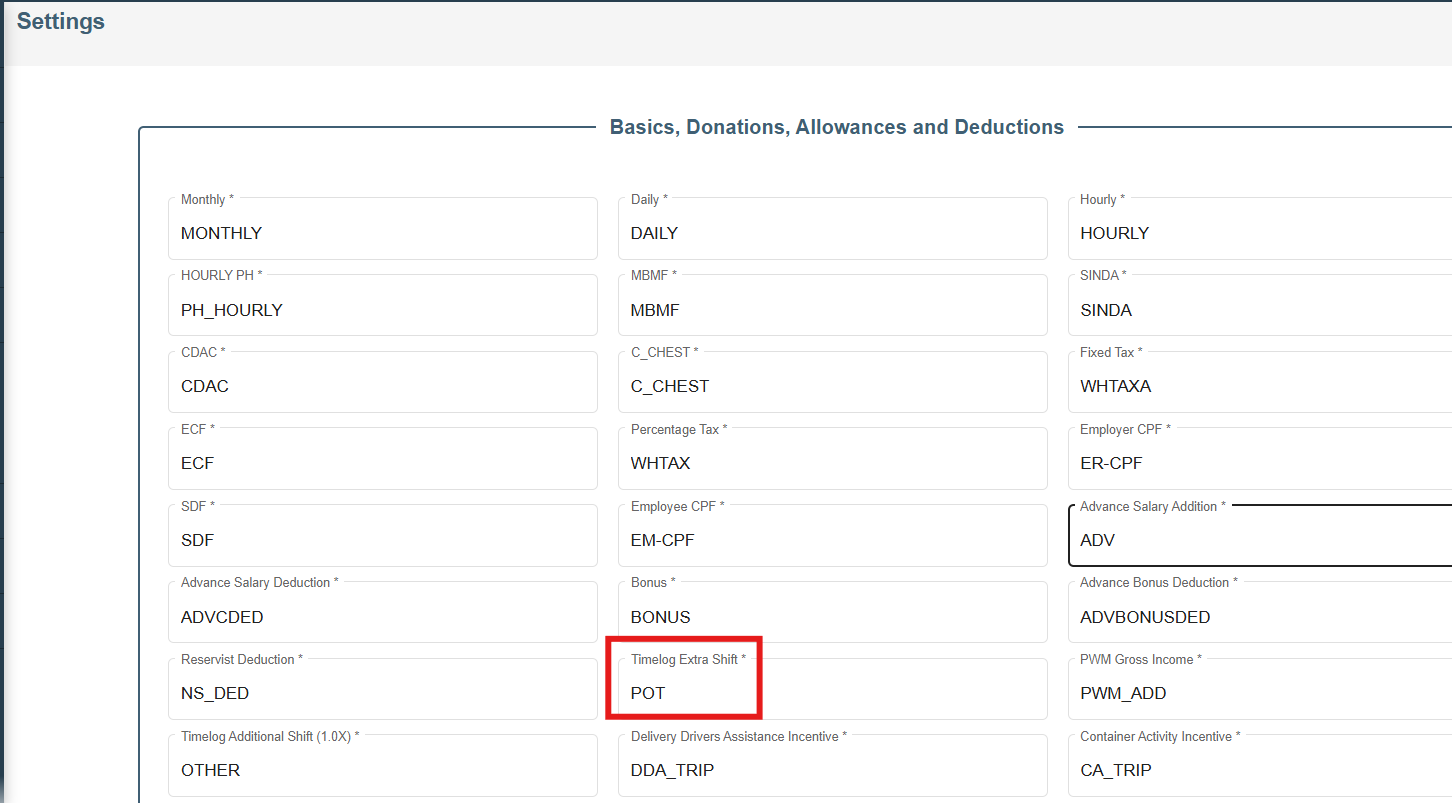Focus the Bonus input field

point(832,617)
